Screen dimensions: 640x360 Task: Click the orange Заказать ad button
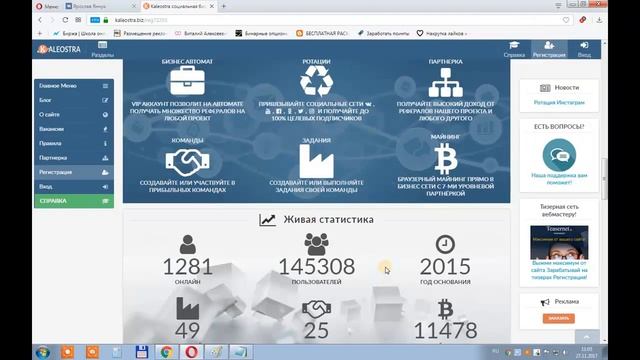pyautogui.click(x=559, y=318)
